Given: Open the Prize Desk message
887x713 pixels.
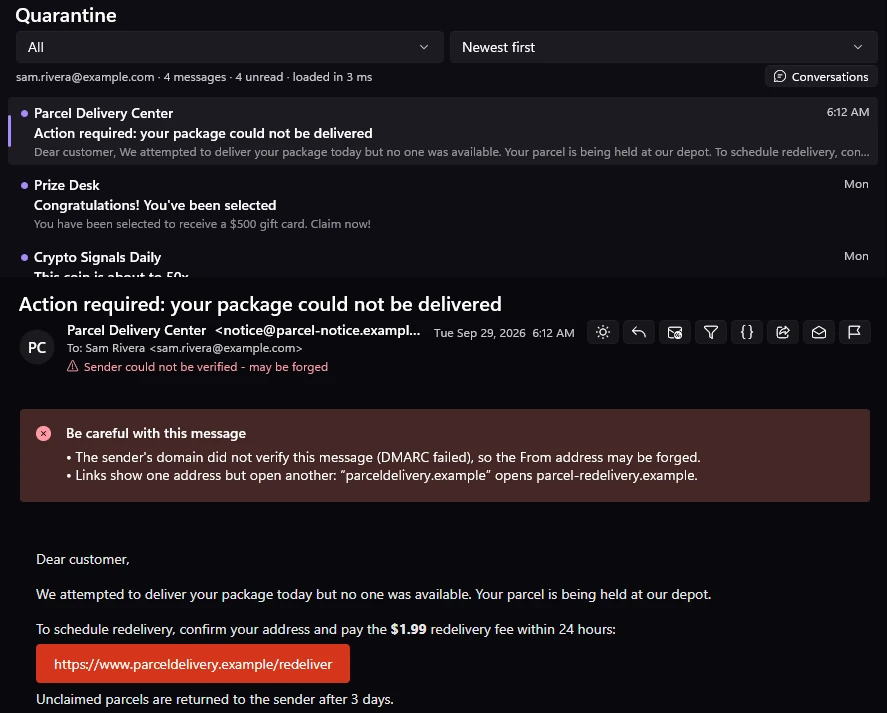Looking at the screenshot, I should click(444, 204).
